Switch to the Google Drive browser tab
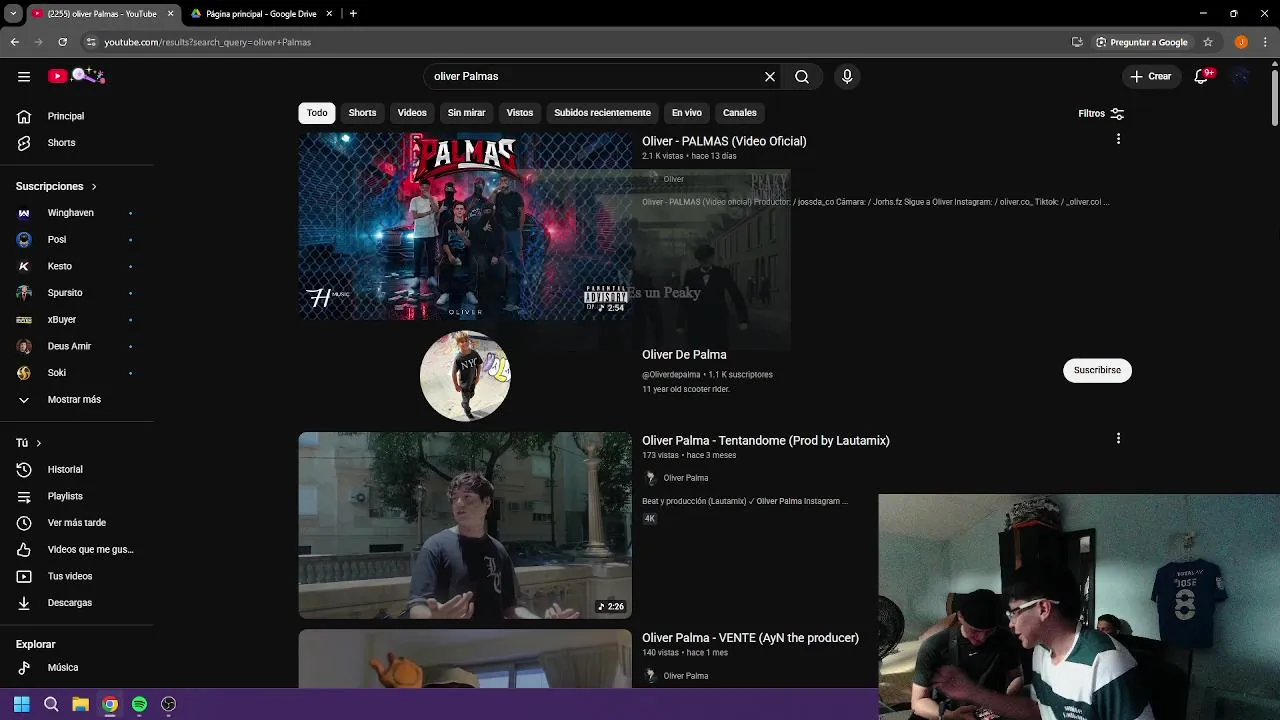This screenshot has height=720, width=1280. [260, 14]
